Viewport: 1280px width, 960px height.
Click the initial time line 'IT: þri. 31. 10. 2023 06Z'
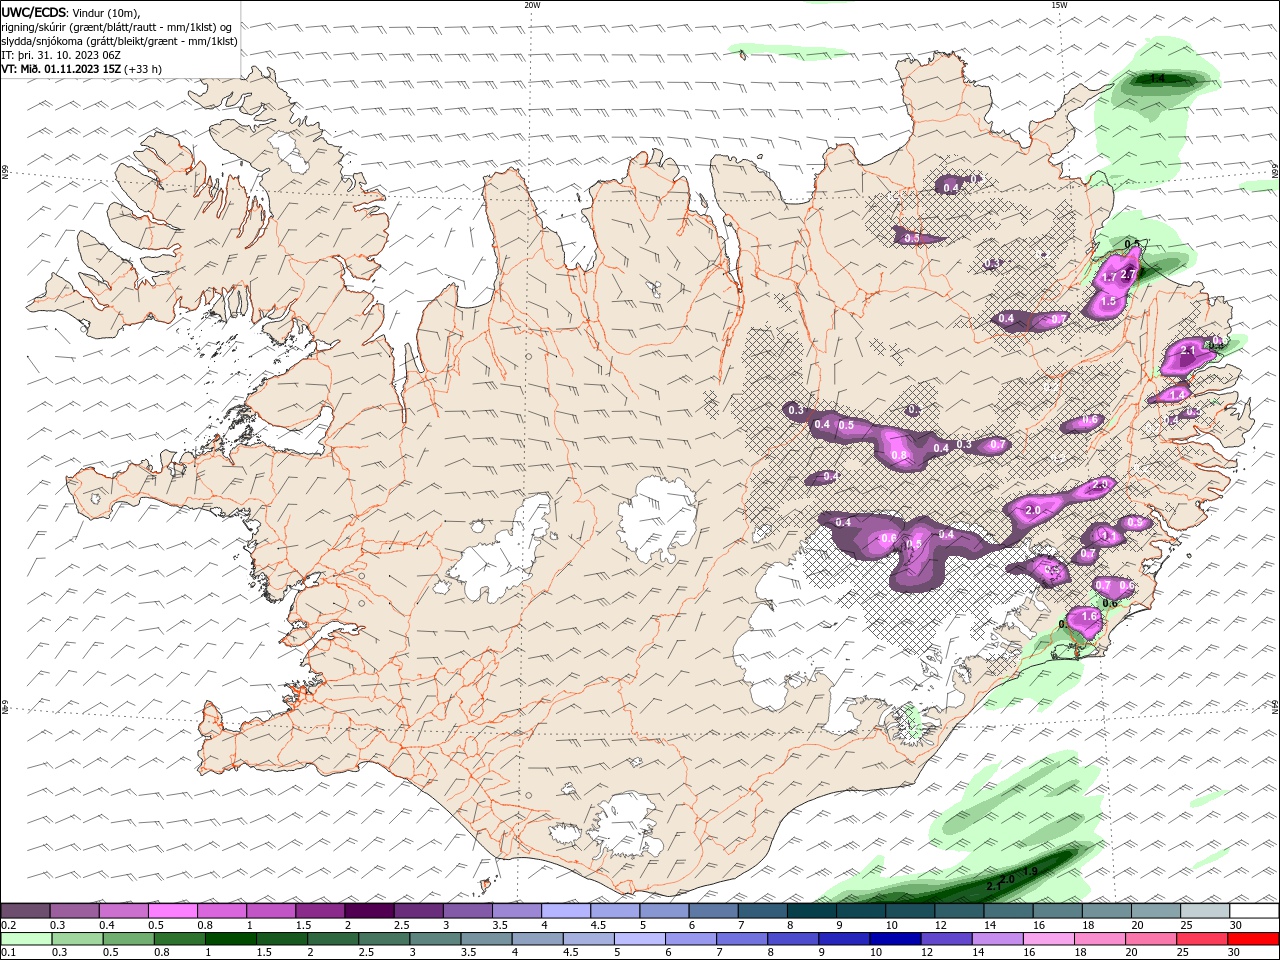61,55
